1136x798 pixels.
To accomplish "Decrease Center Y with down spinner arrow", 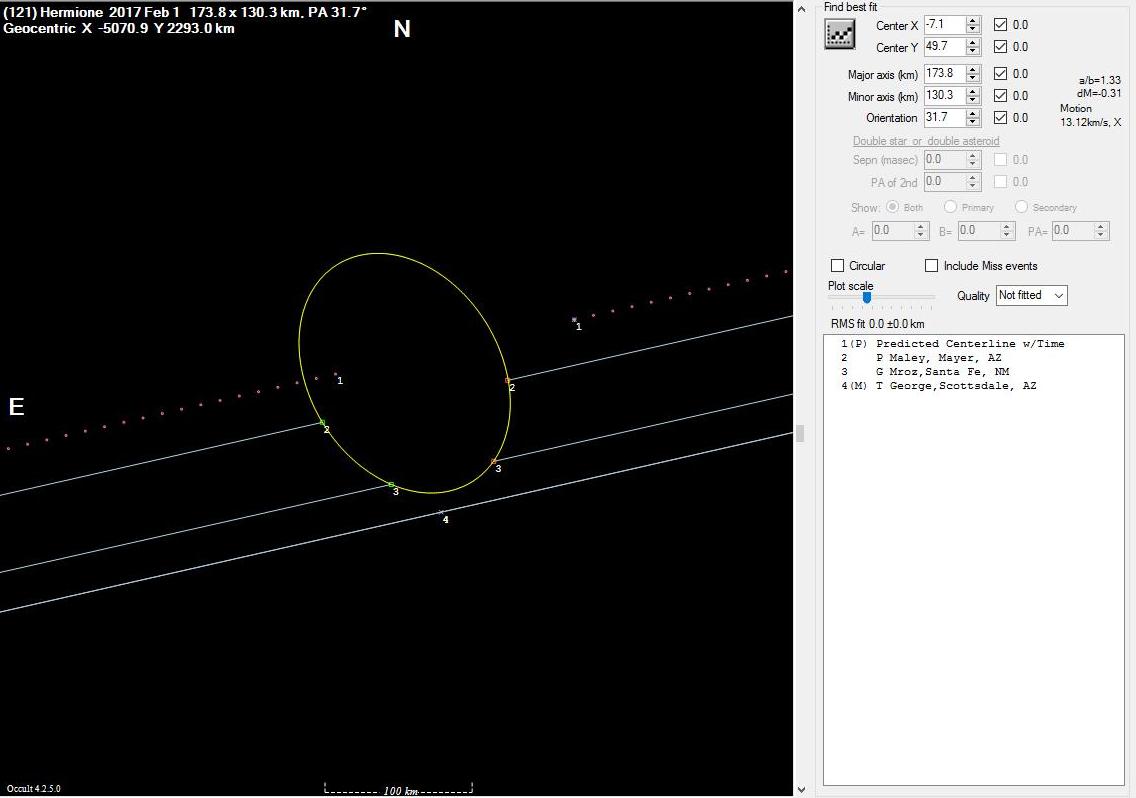I will [x=973, y=52].
